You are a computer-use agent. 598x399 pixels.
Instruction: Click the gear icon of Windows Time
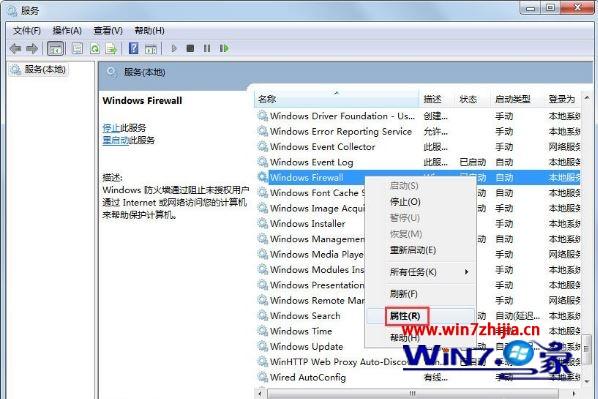(x=262, y=331)
